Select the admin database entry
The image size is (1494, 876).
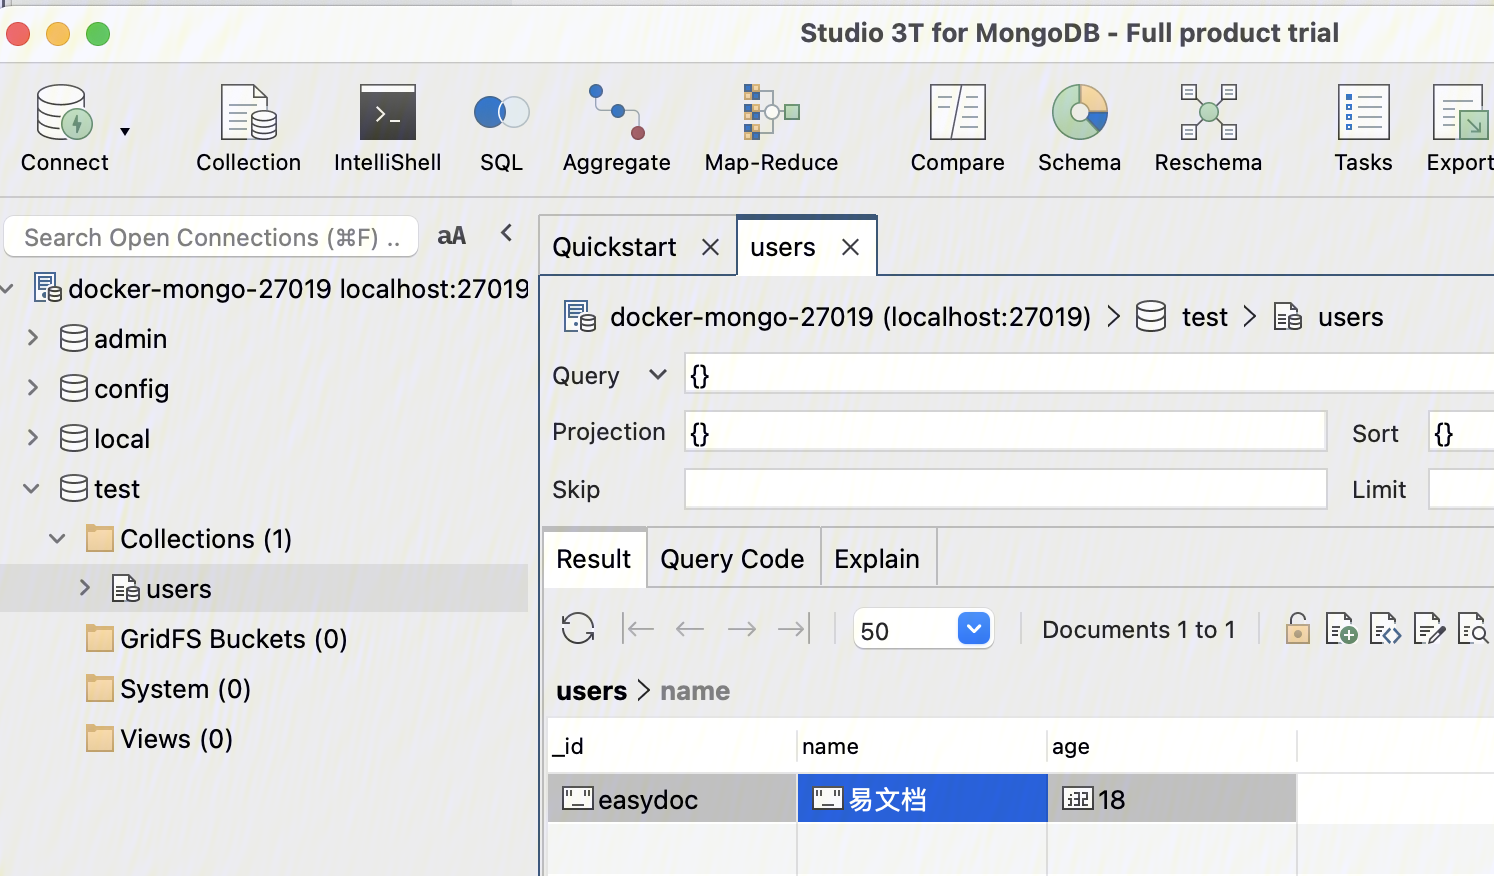[x=114, y=339]
